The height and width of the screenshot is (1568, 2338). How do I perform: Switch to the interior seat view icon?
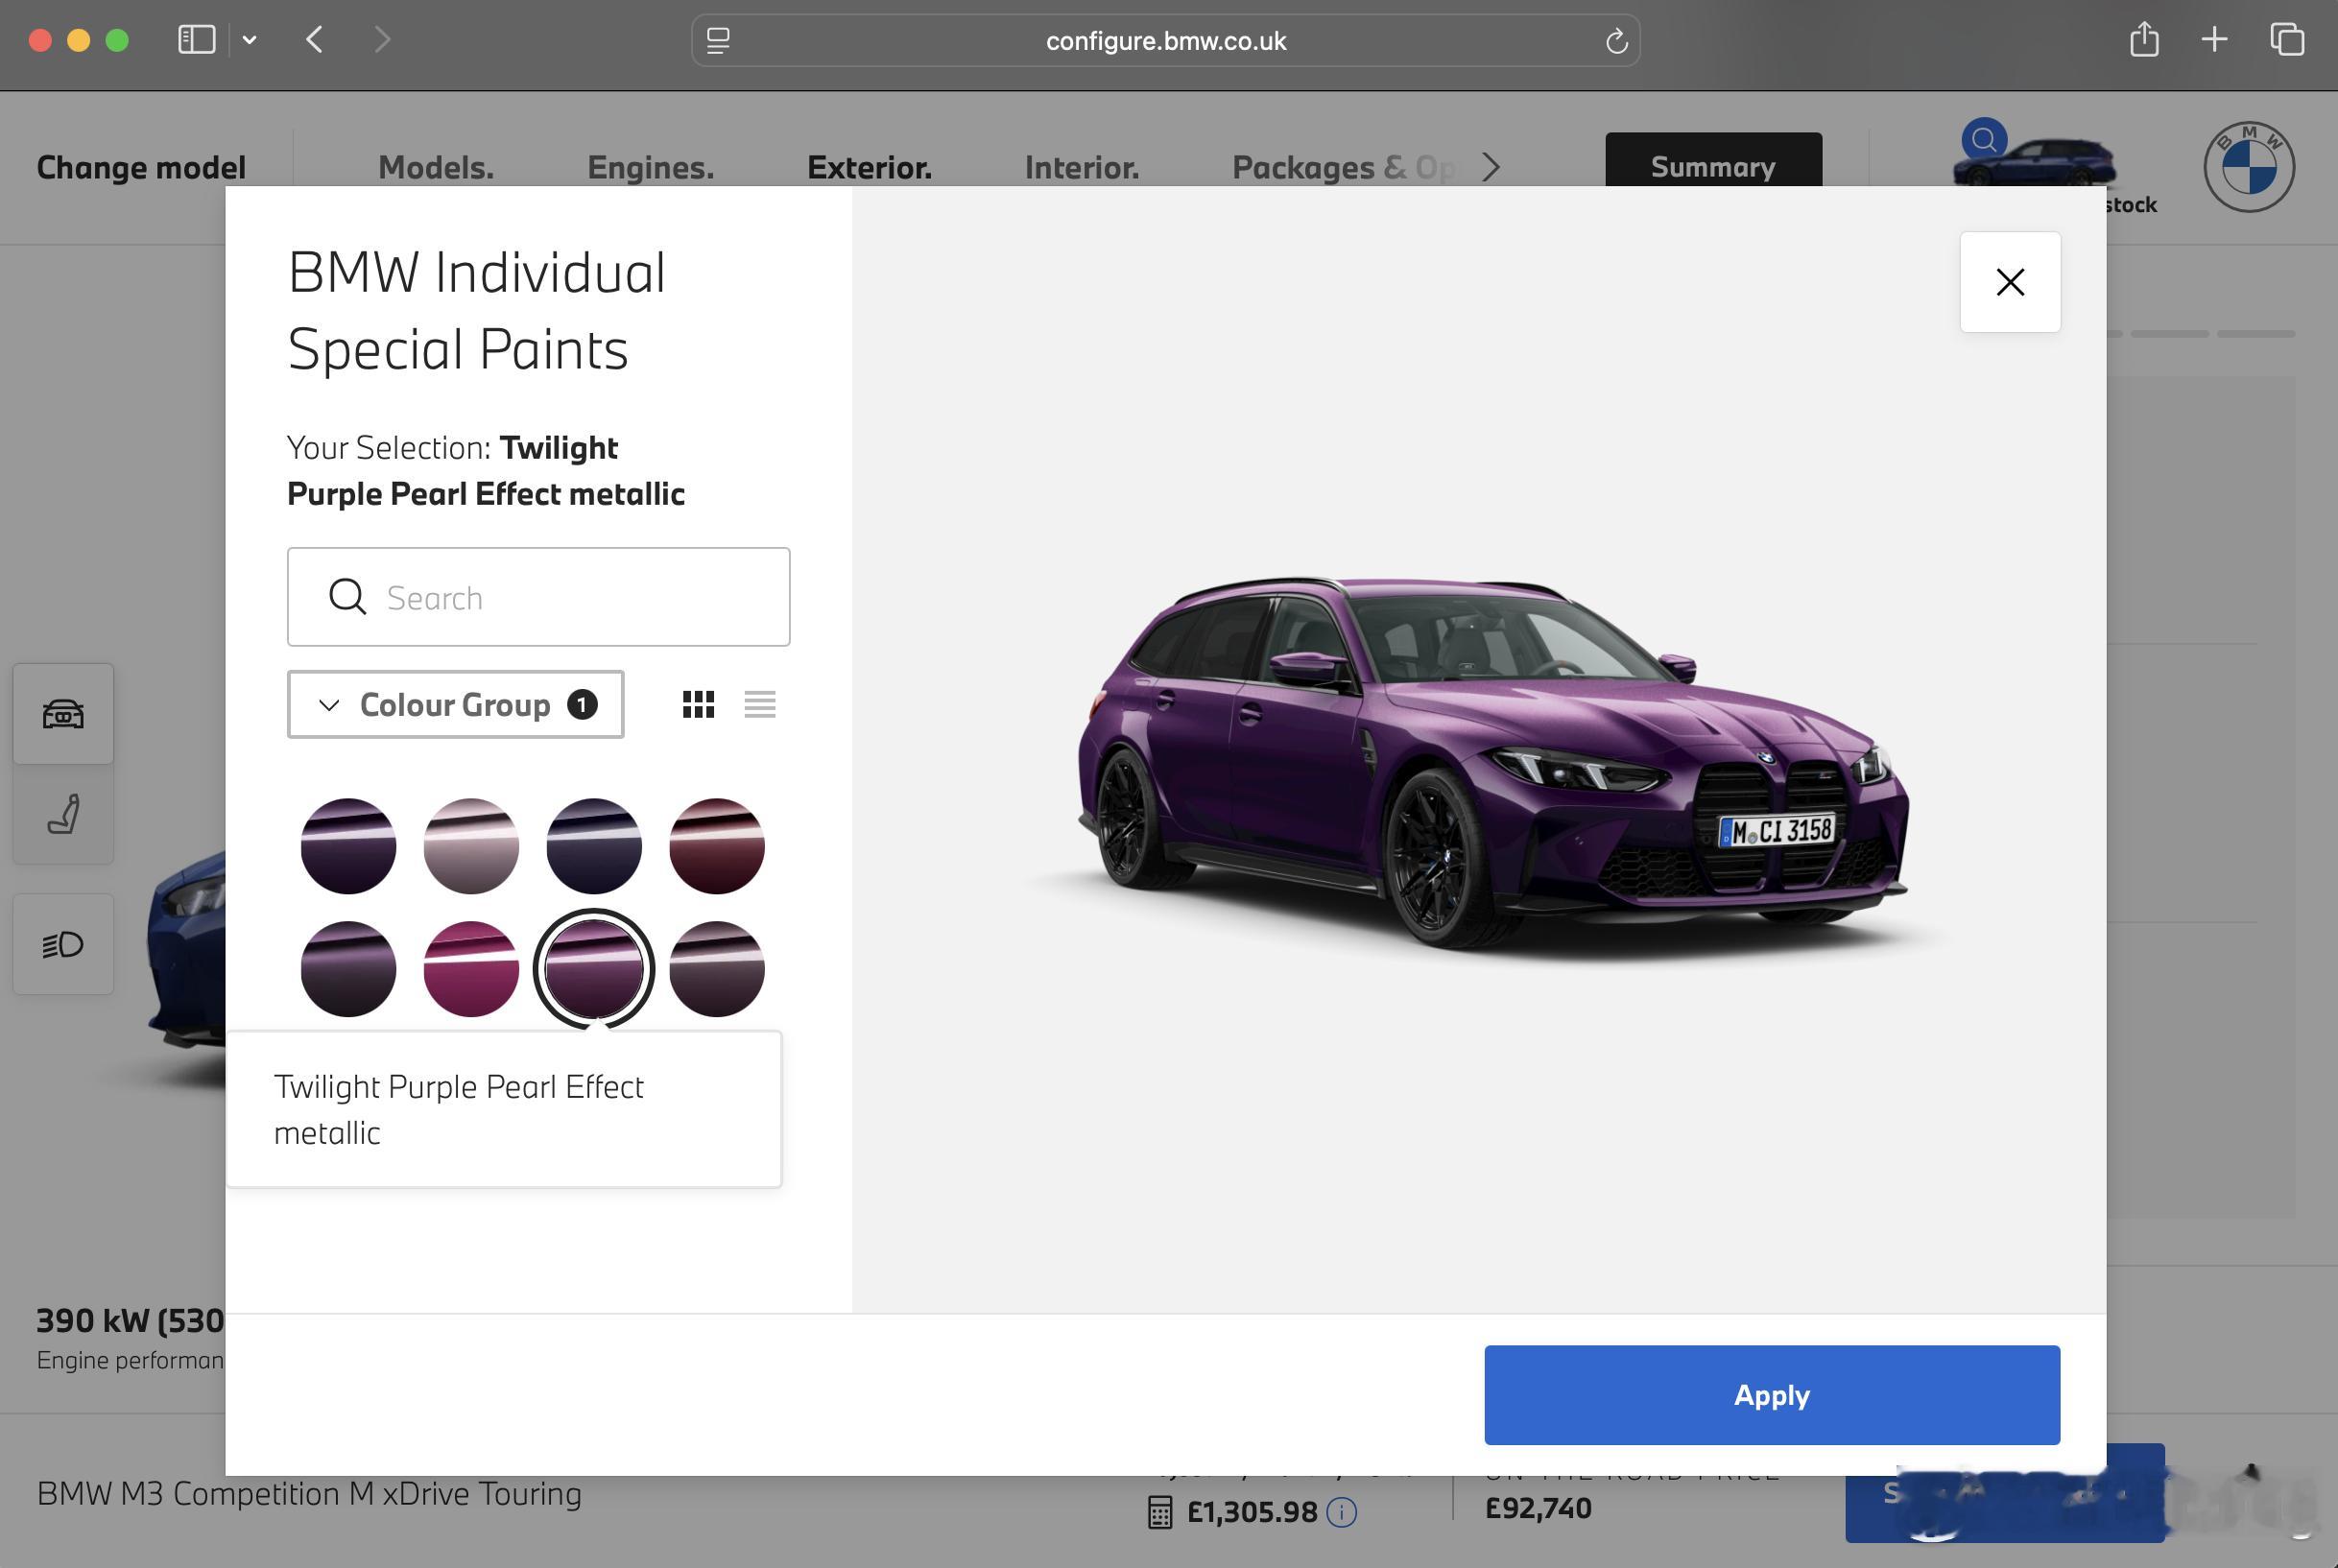coord(63,814)
